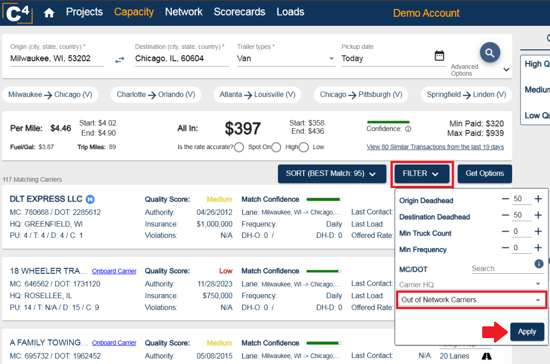The height and width of the screenshot is (364, 550).
Task: Click 18 WHEELER Match Confidence bar
Action: coord(323,271)
